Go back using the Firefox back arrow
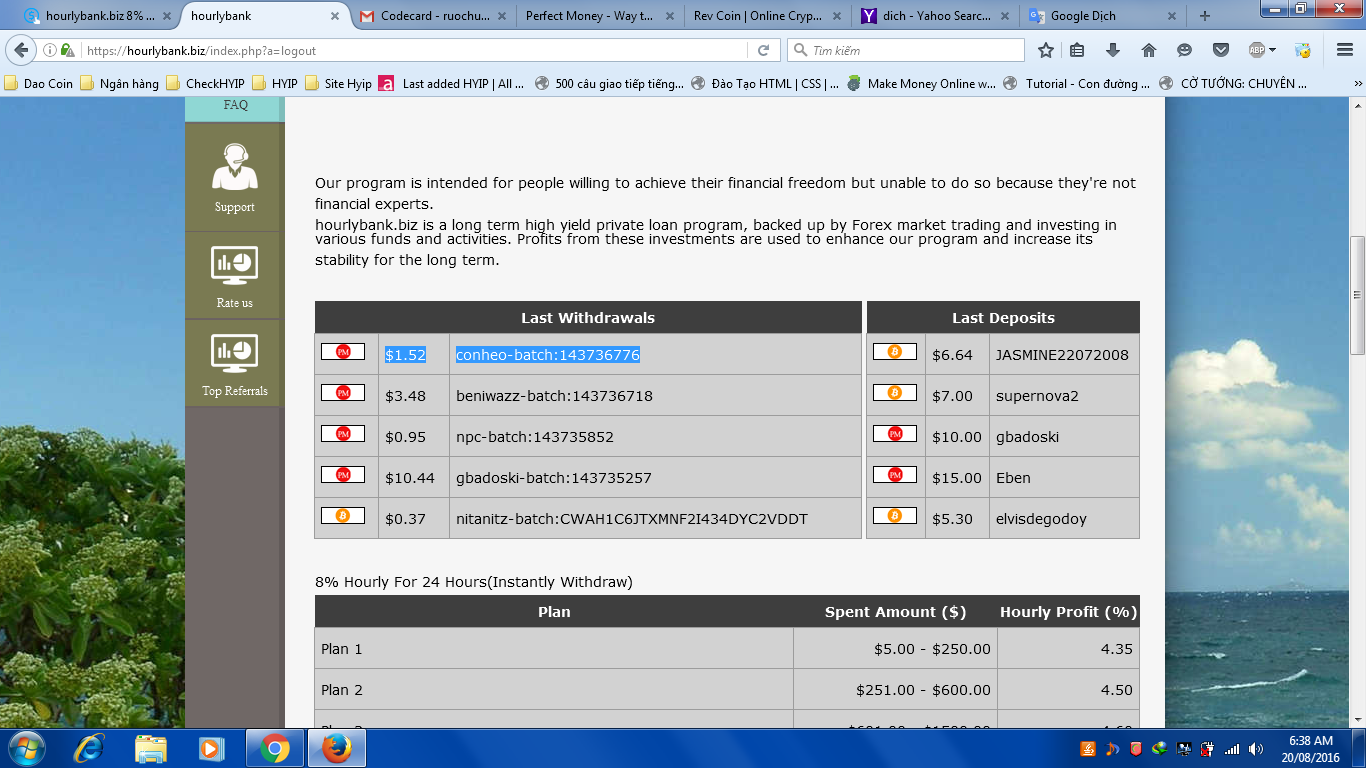The height and width of the screenshot is (768, 1366). pyautogui.click(x=22, y=50)
